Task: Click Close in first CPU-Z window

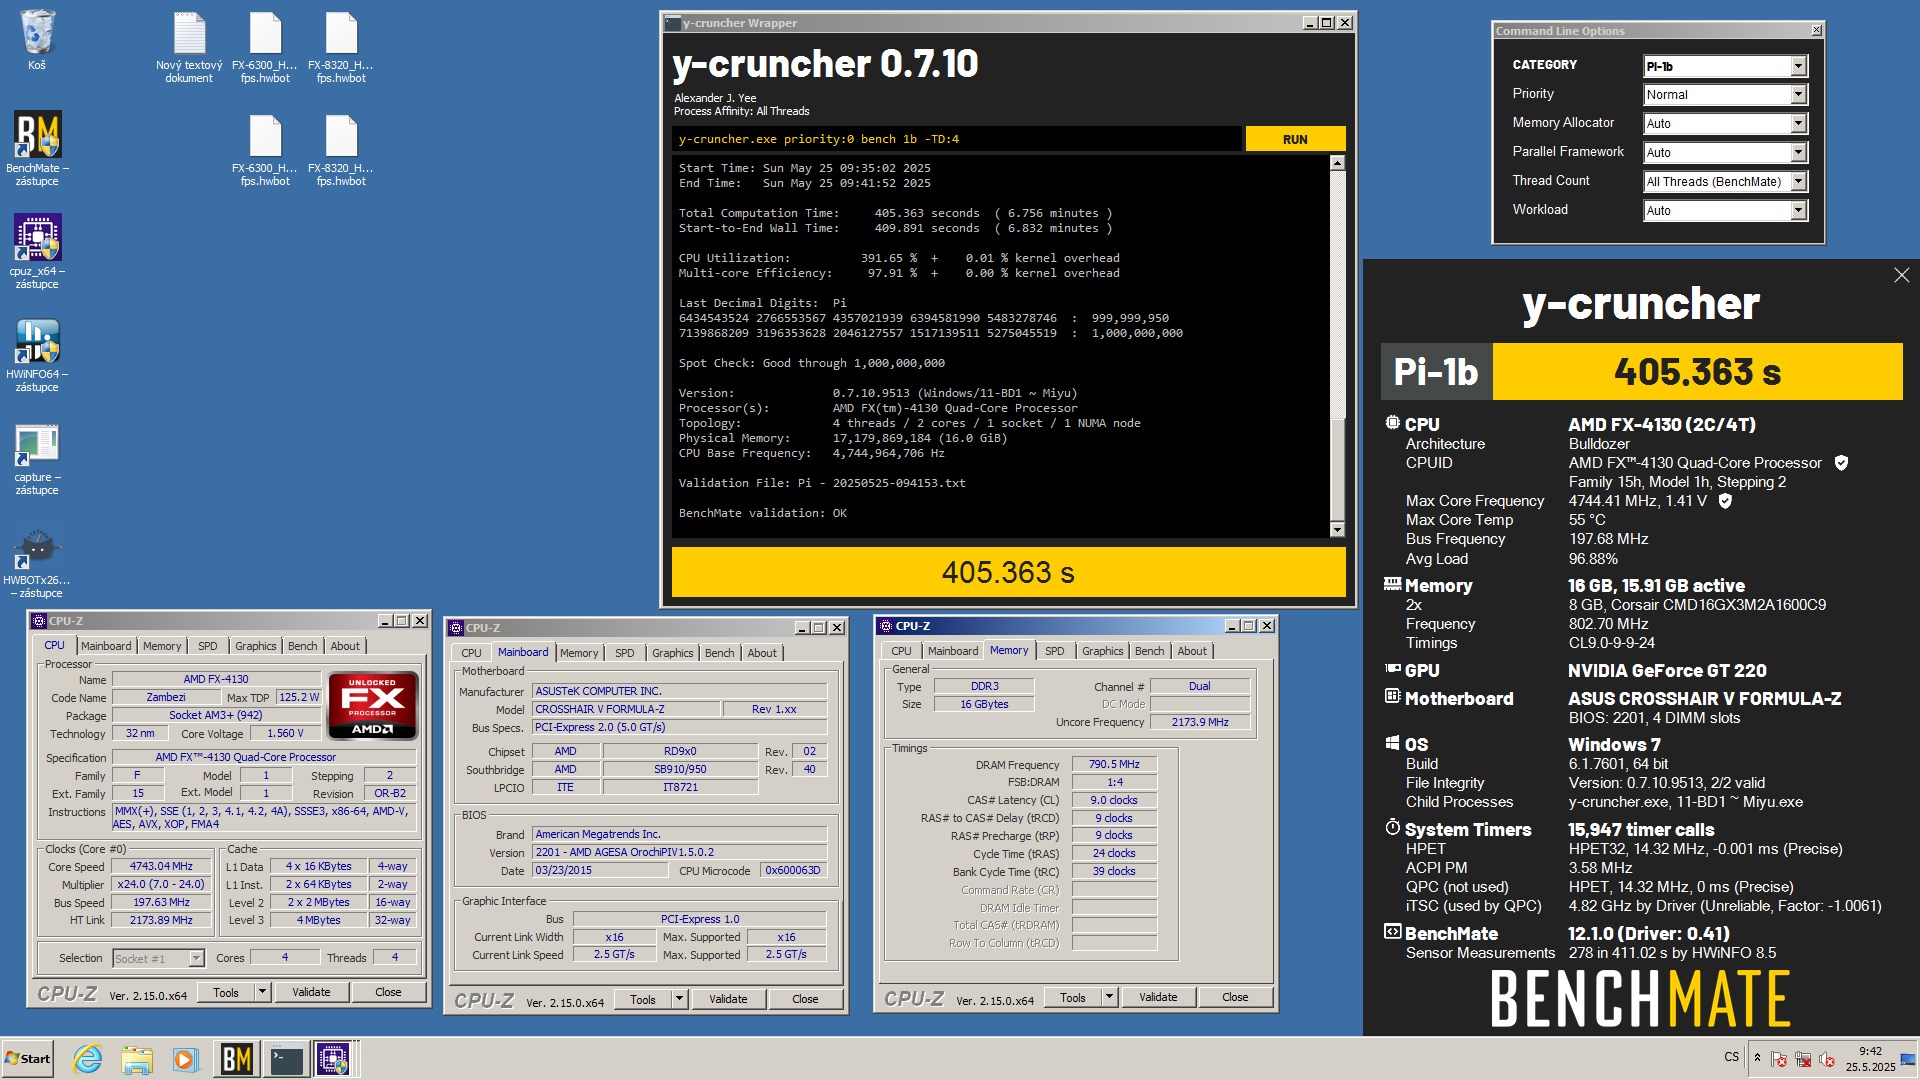Action: click(388, 992)
